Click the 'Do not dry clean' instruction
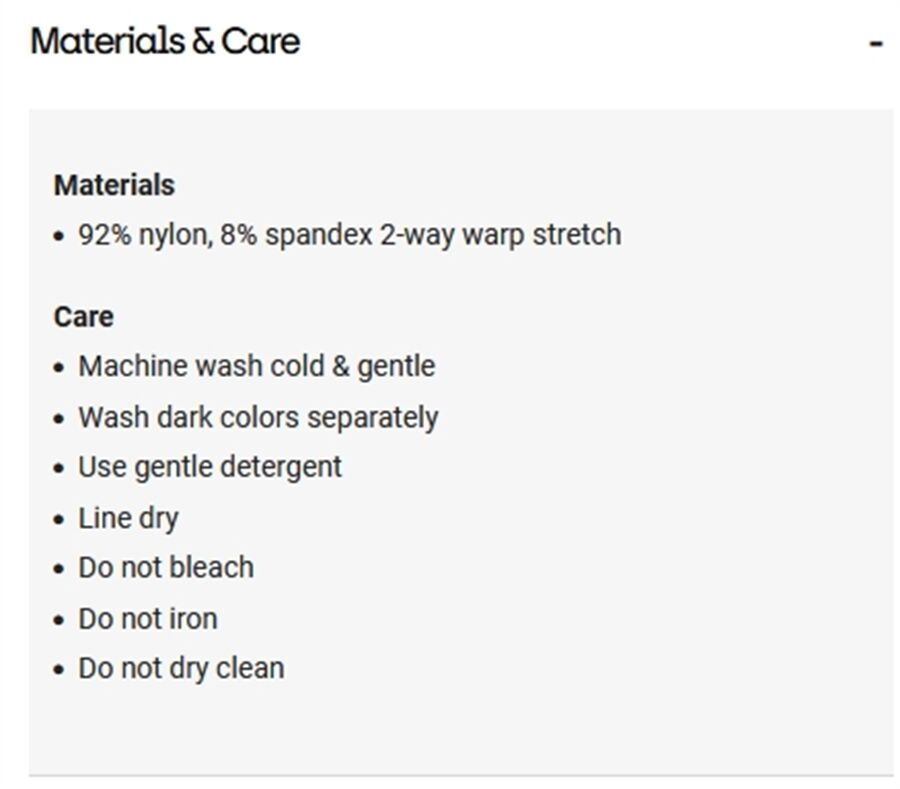The width and height of the screenshot is (900, 789). pos(181,668)
